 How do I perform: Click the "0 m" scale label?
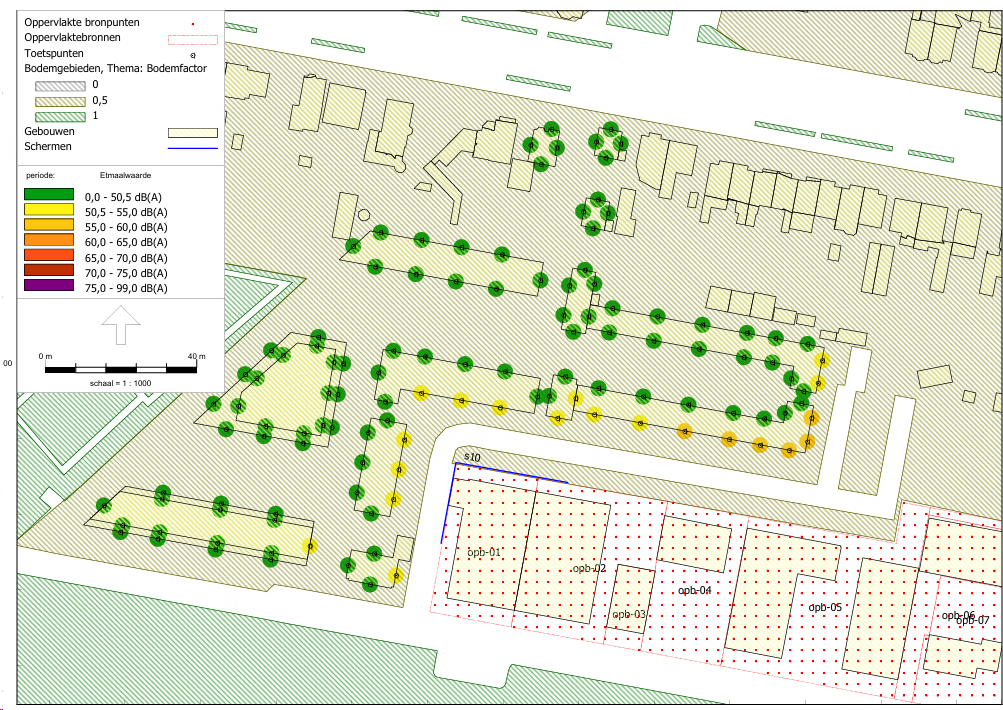click(45, 356)
